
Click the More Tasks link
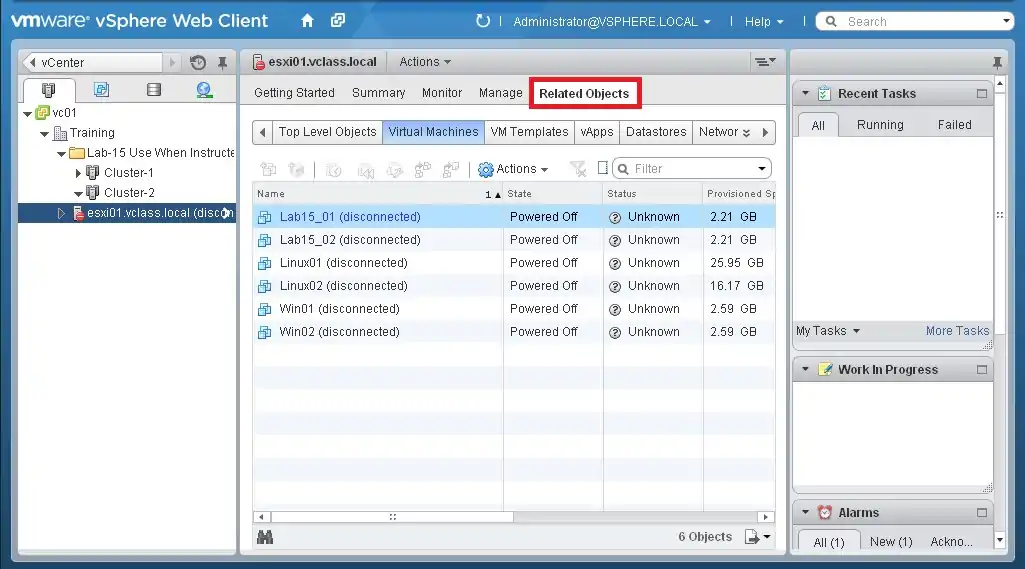click(957, 331)
